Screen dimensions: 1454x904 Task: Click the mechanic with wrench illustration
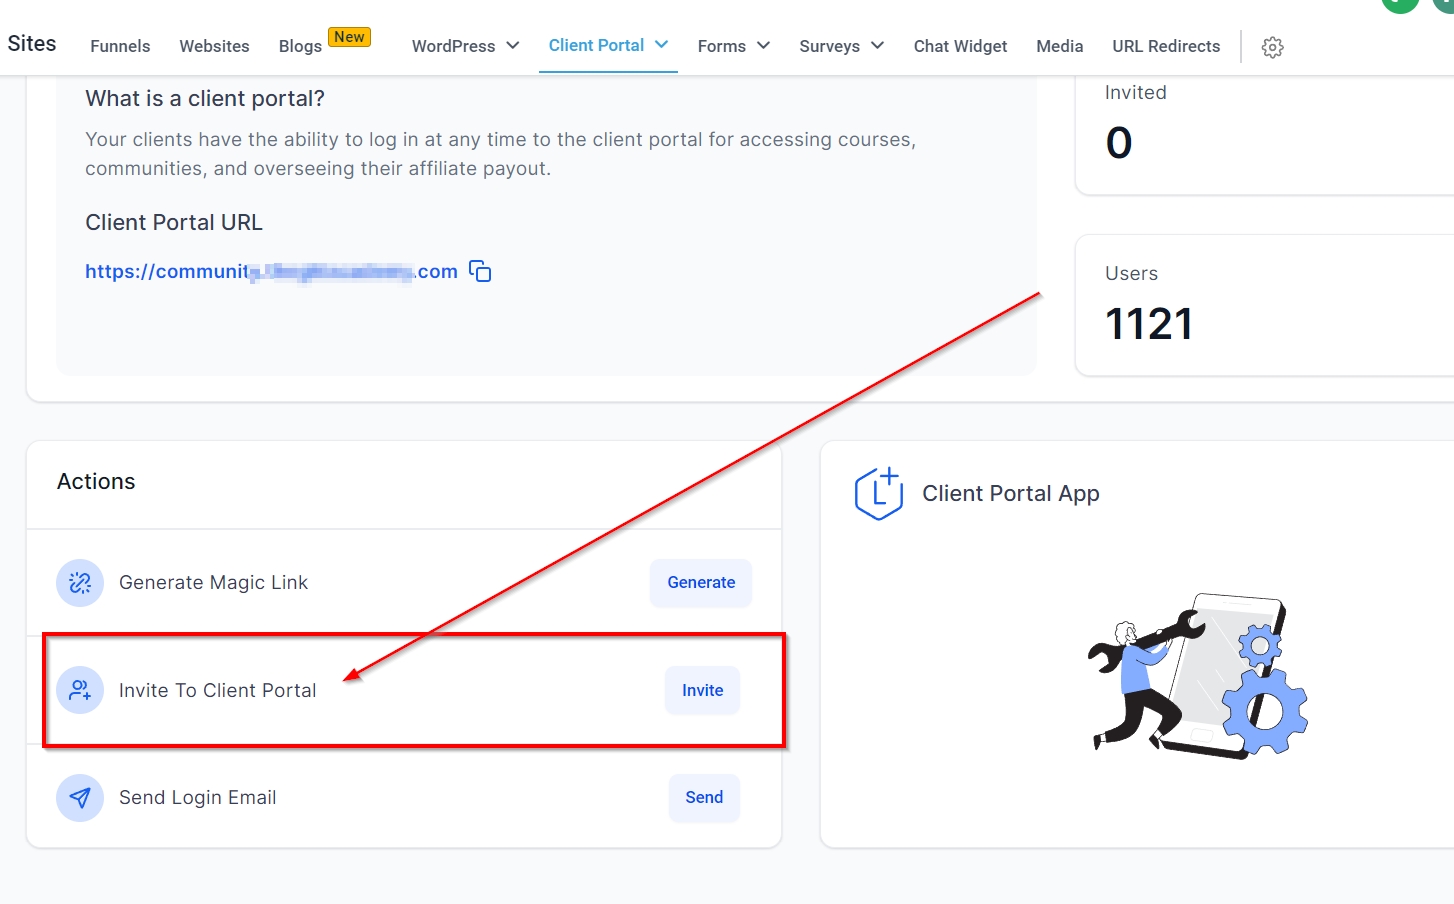[x=1197, y=677]
